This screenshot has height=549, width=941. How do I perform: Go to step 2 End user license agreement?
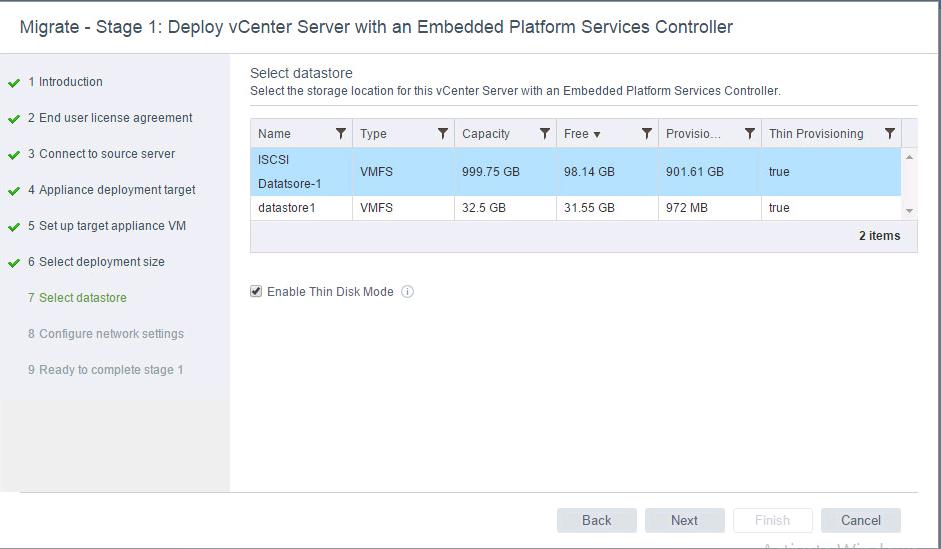(110, 118)
